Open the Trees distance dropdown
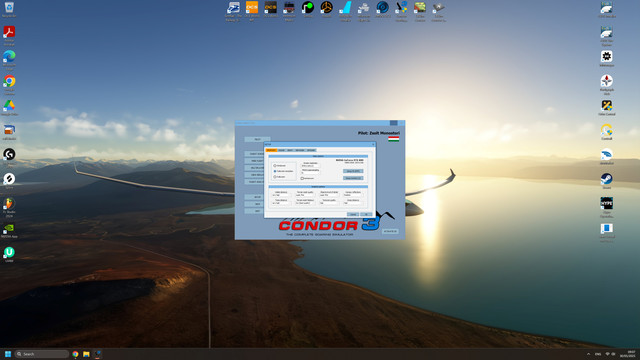This screenshot has height=360, width=640. [282, 203]
